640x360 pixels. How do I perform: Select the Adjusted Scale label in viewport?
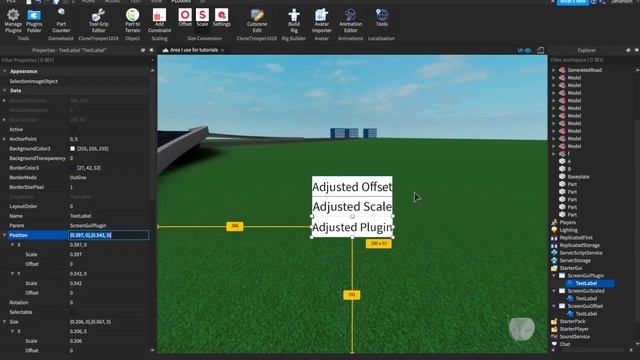[x=352, y=207]
